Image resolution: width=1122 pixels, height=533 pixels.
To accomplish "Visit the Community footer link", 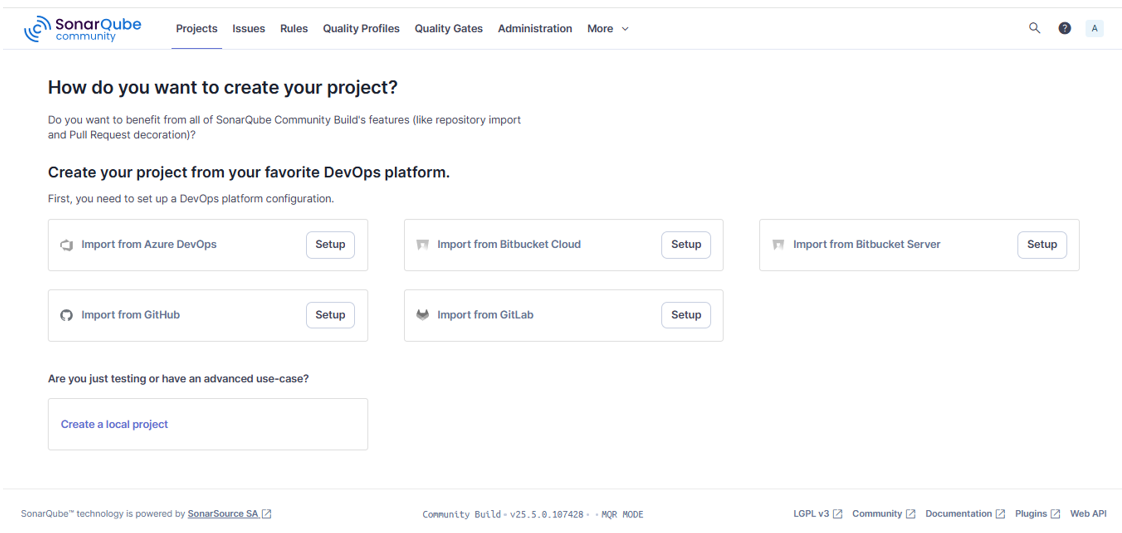I will click(877, 514).
